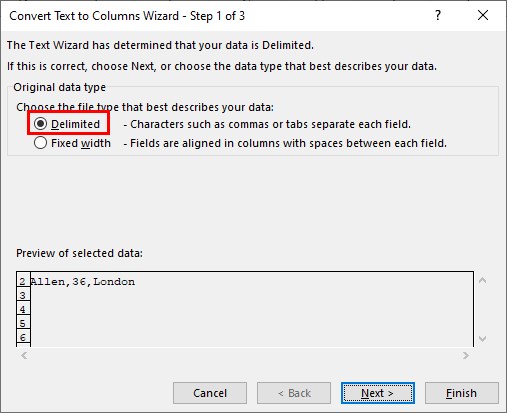Image resolution: width=507 pixels, height=413 pixels.
Task: Click the wizard's Step 1 of 3 title bar
Action: (x=127, y=16)
